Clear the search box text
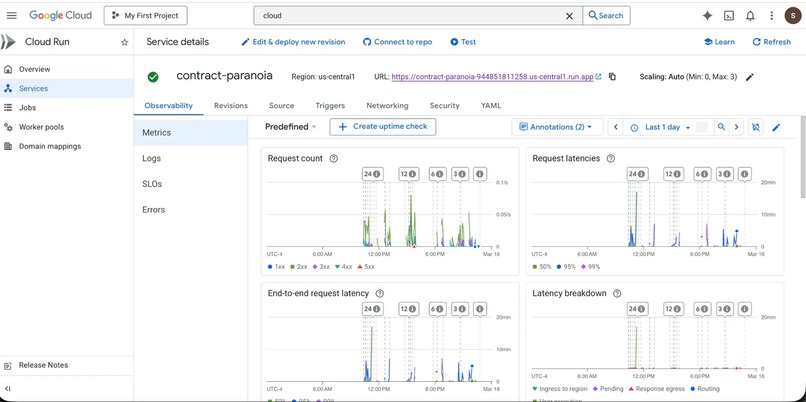 569,16
